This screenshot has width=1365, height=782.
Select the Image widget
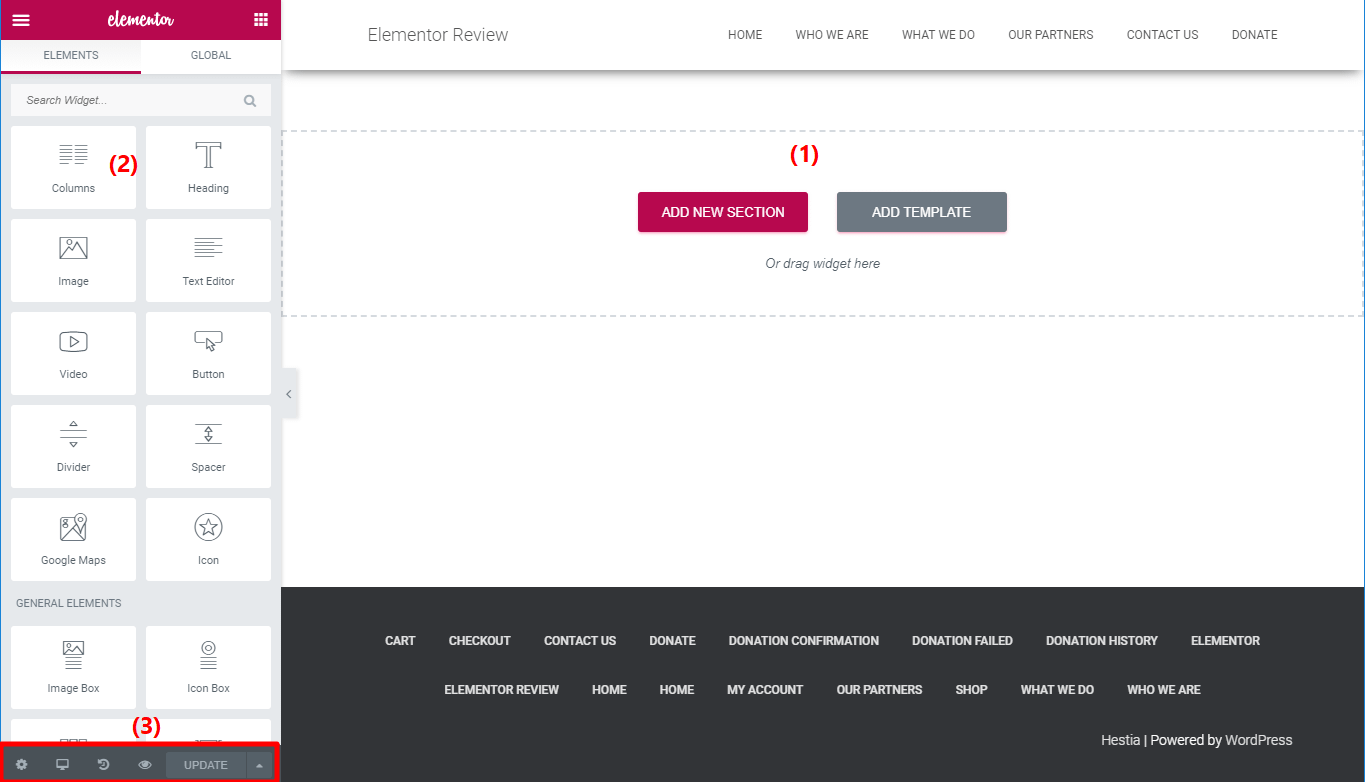(x=73, y=260)
